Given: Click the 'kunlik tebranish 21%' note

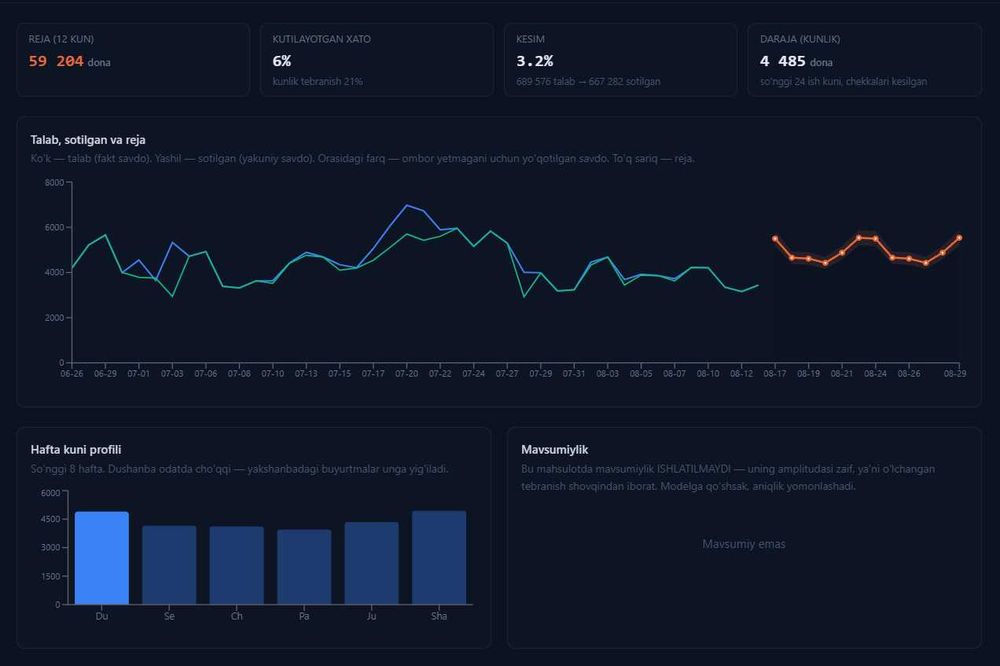Looking at the screenshot, I should [x=318, y=82].
